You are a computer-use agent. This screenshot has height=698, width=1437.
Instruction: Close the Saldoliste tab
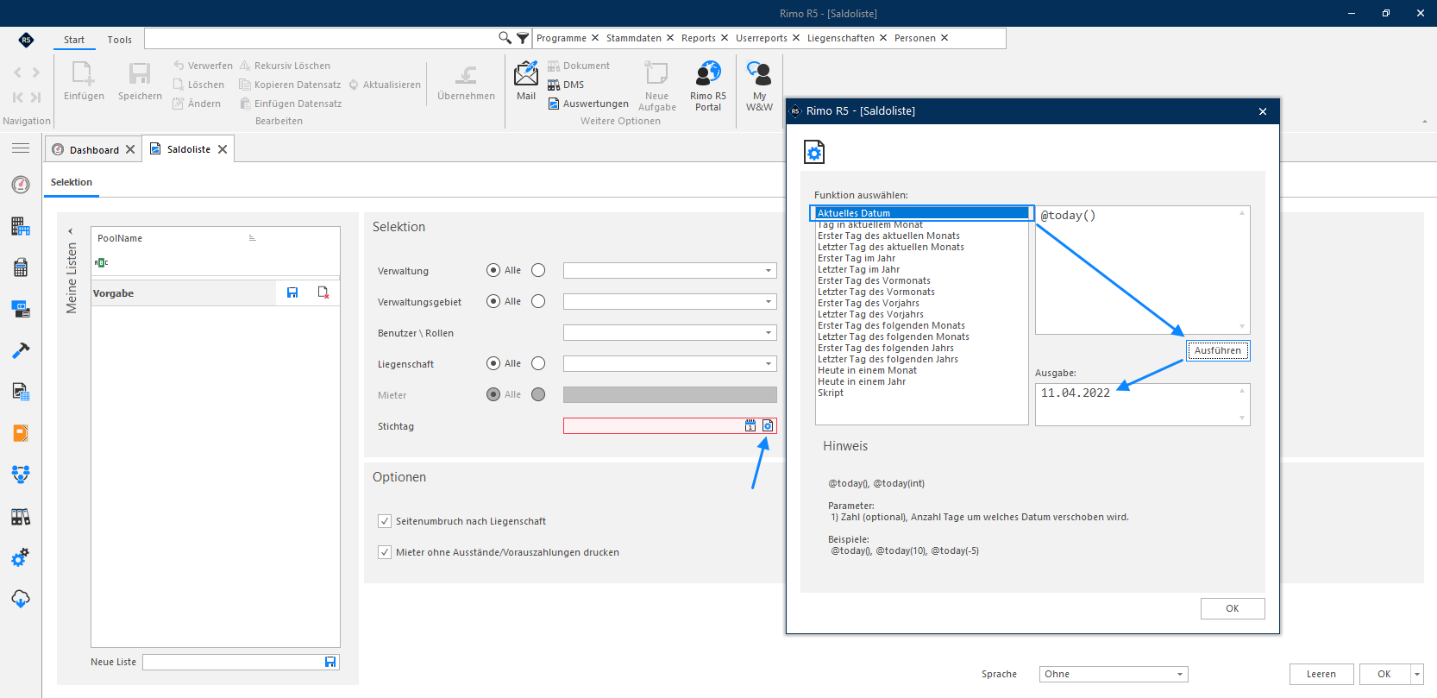coord(223,150)
